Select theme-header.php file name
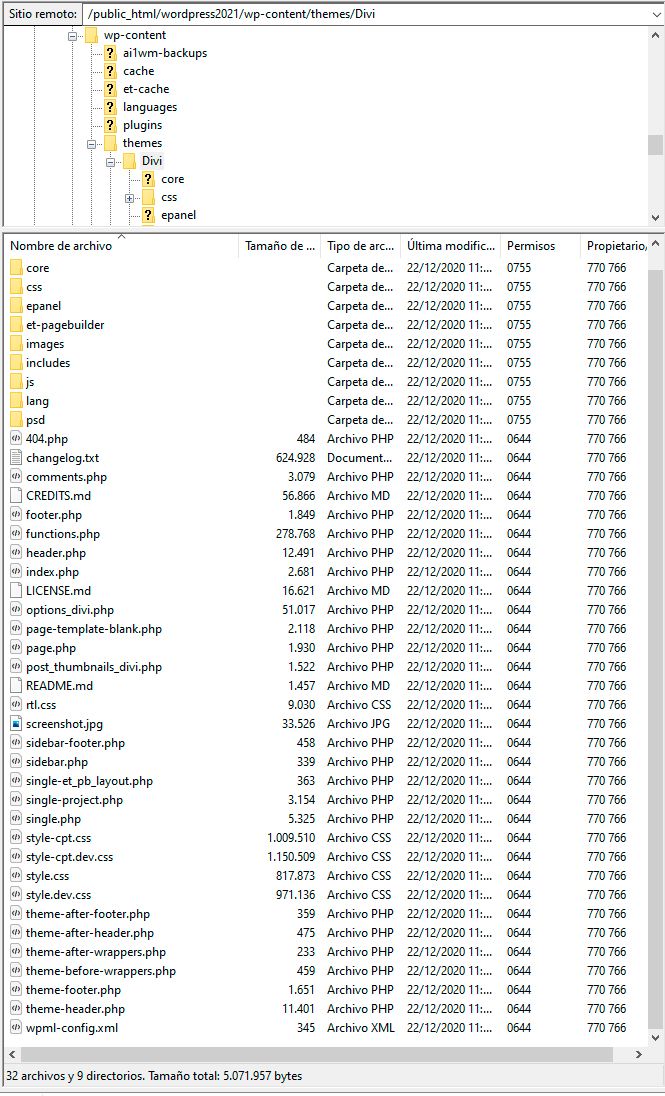This screenshot has height=1096, width=665. point(76,1009)
